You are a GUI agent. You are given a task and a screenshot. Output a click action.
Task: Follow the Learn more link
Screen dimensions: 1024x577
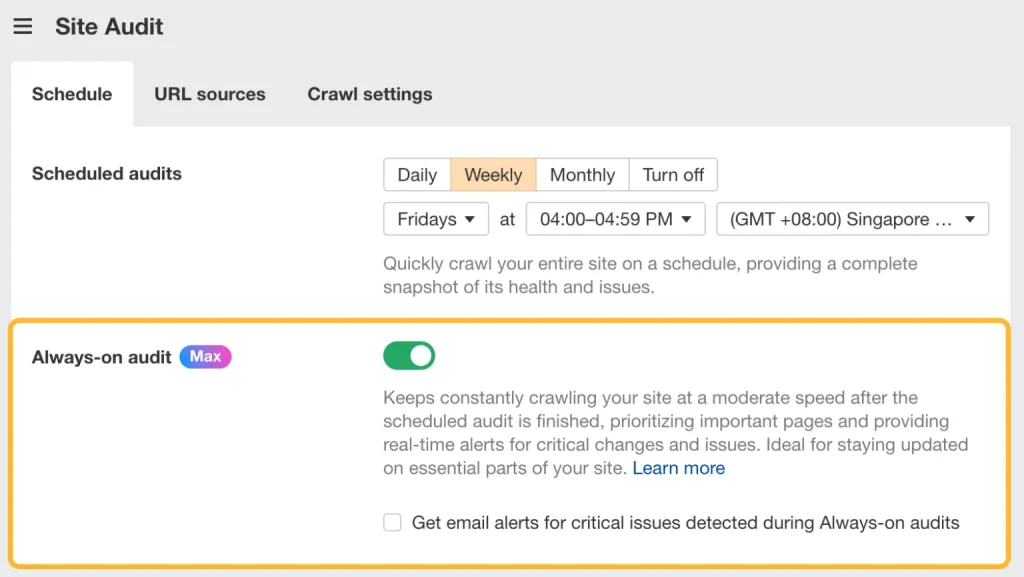click(679, 468)
